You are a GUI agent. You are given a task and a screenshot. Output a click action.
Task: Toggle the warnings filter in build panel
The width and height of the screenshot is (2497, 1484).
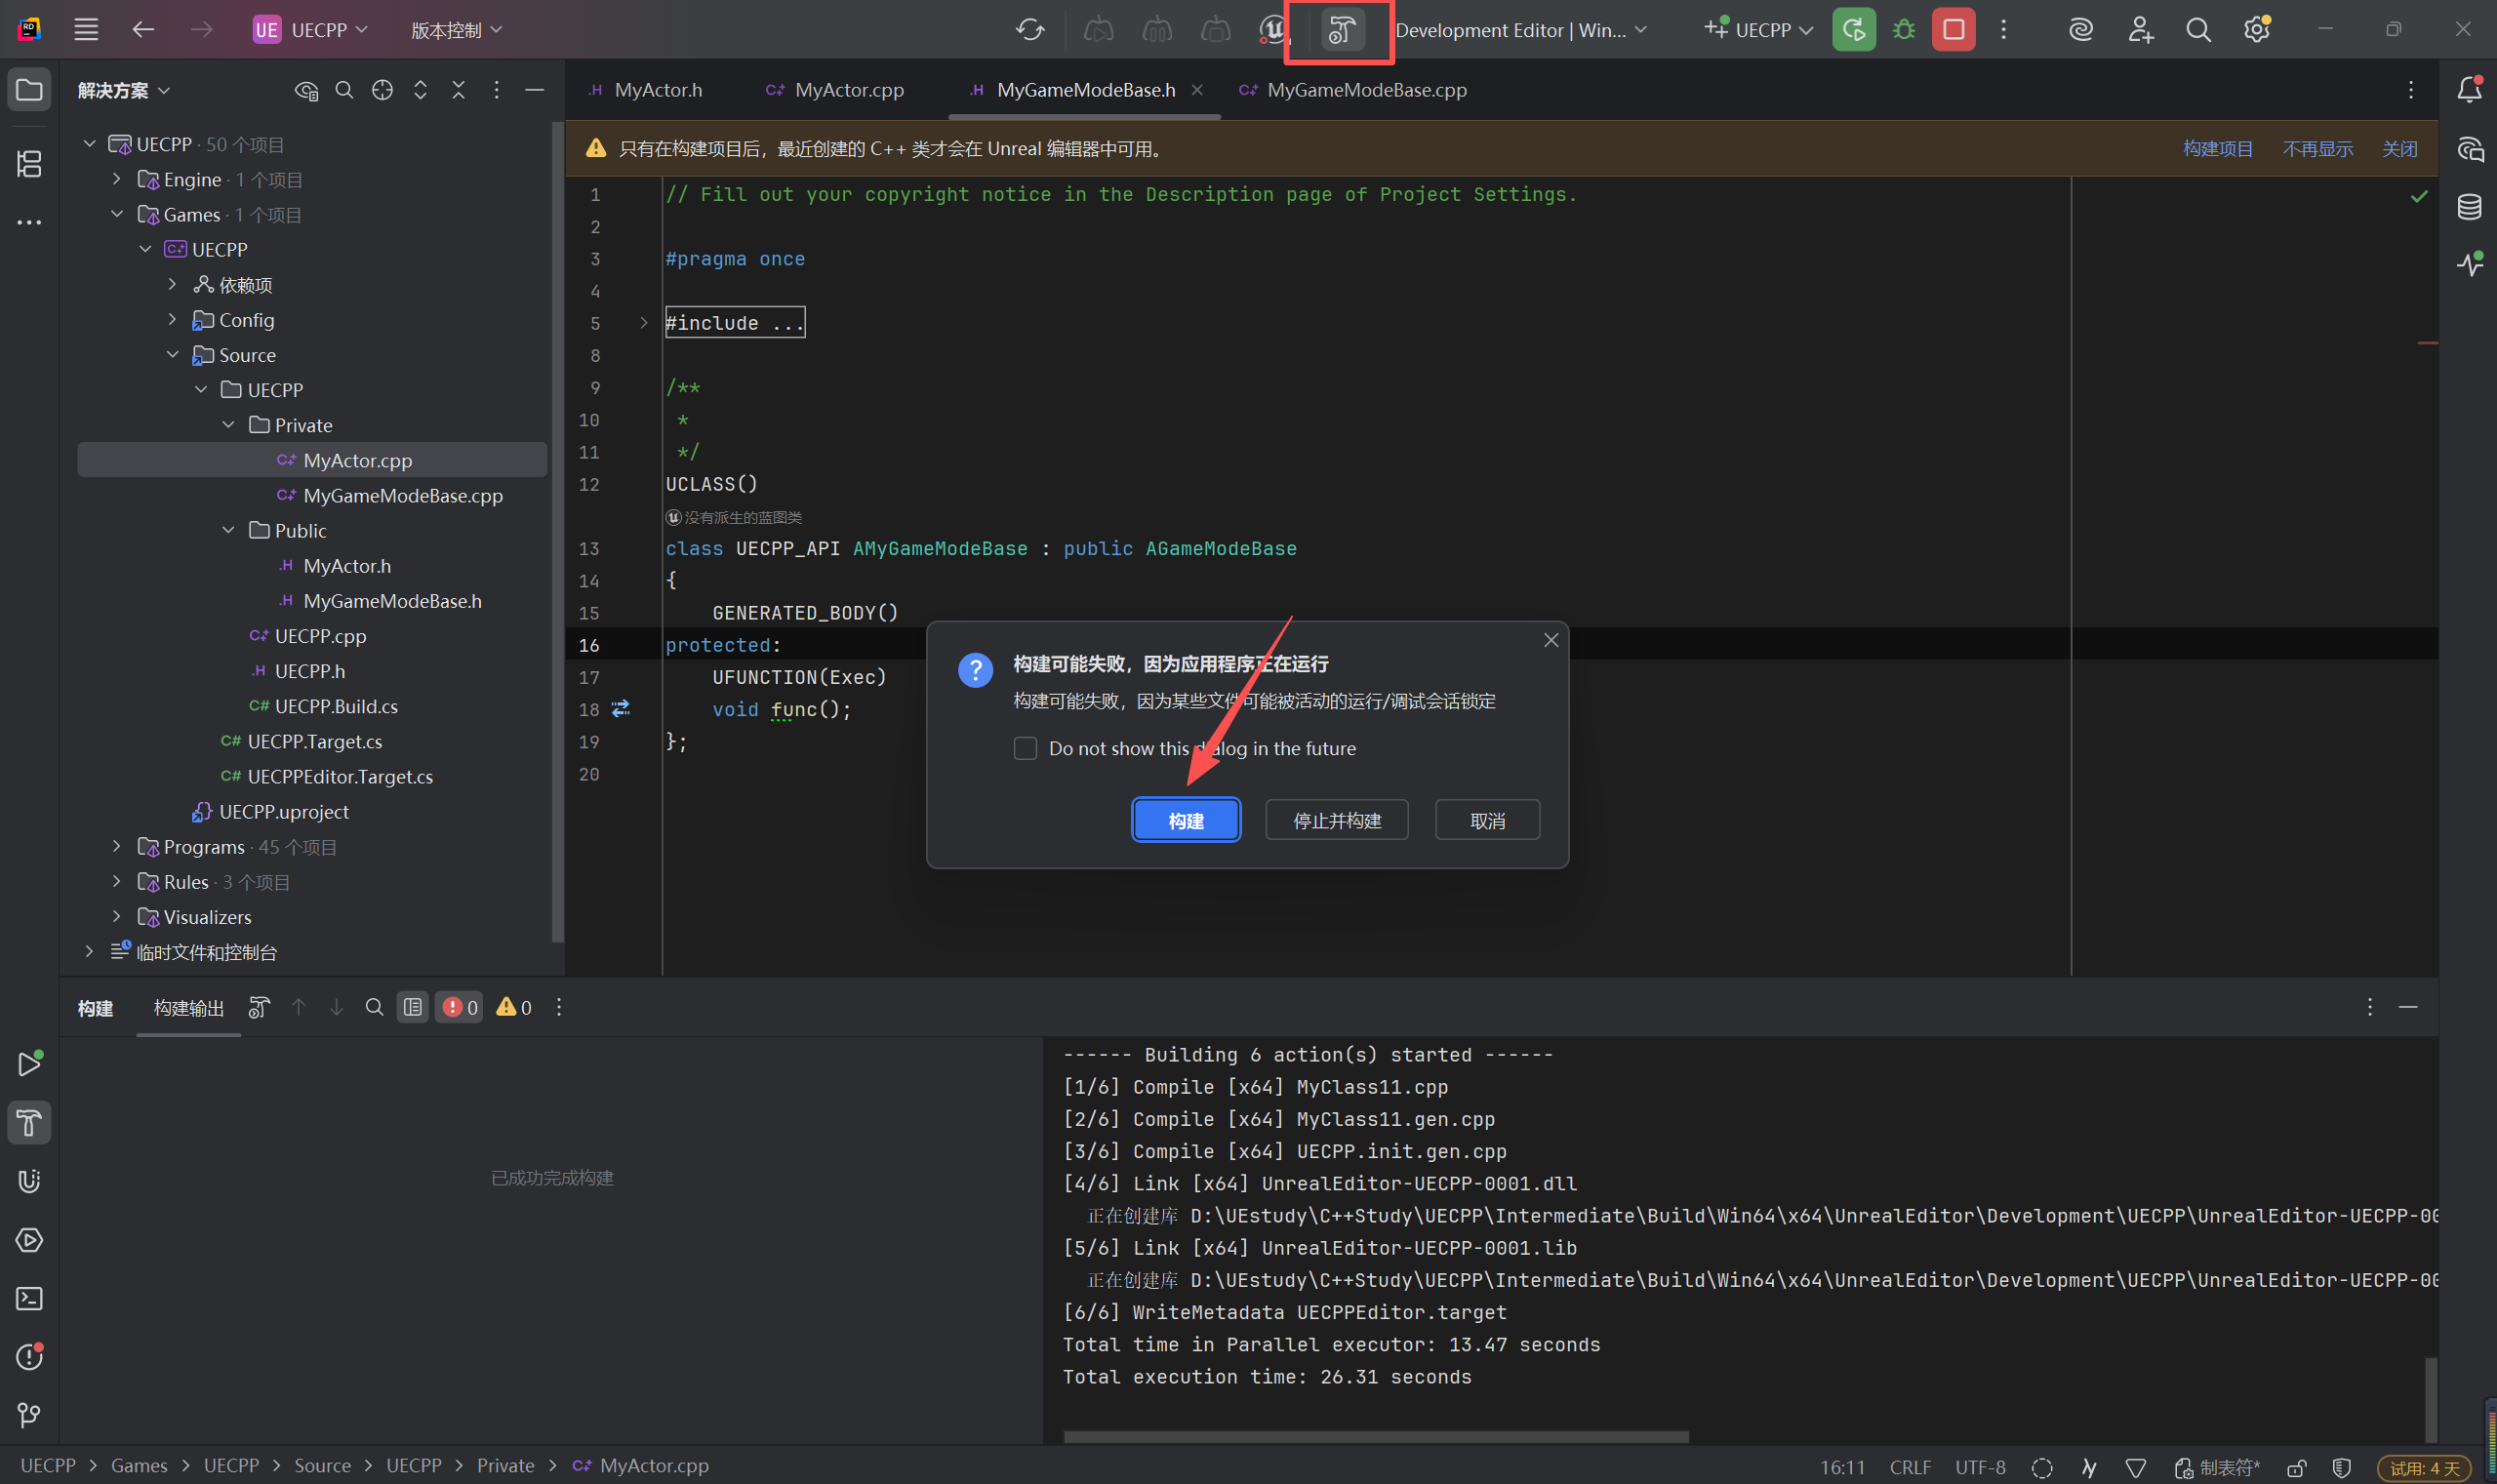[x=513, y=1007]
